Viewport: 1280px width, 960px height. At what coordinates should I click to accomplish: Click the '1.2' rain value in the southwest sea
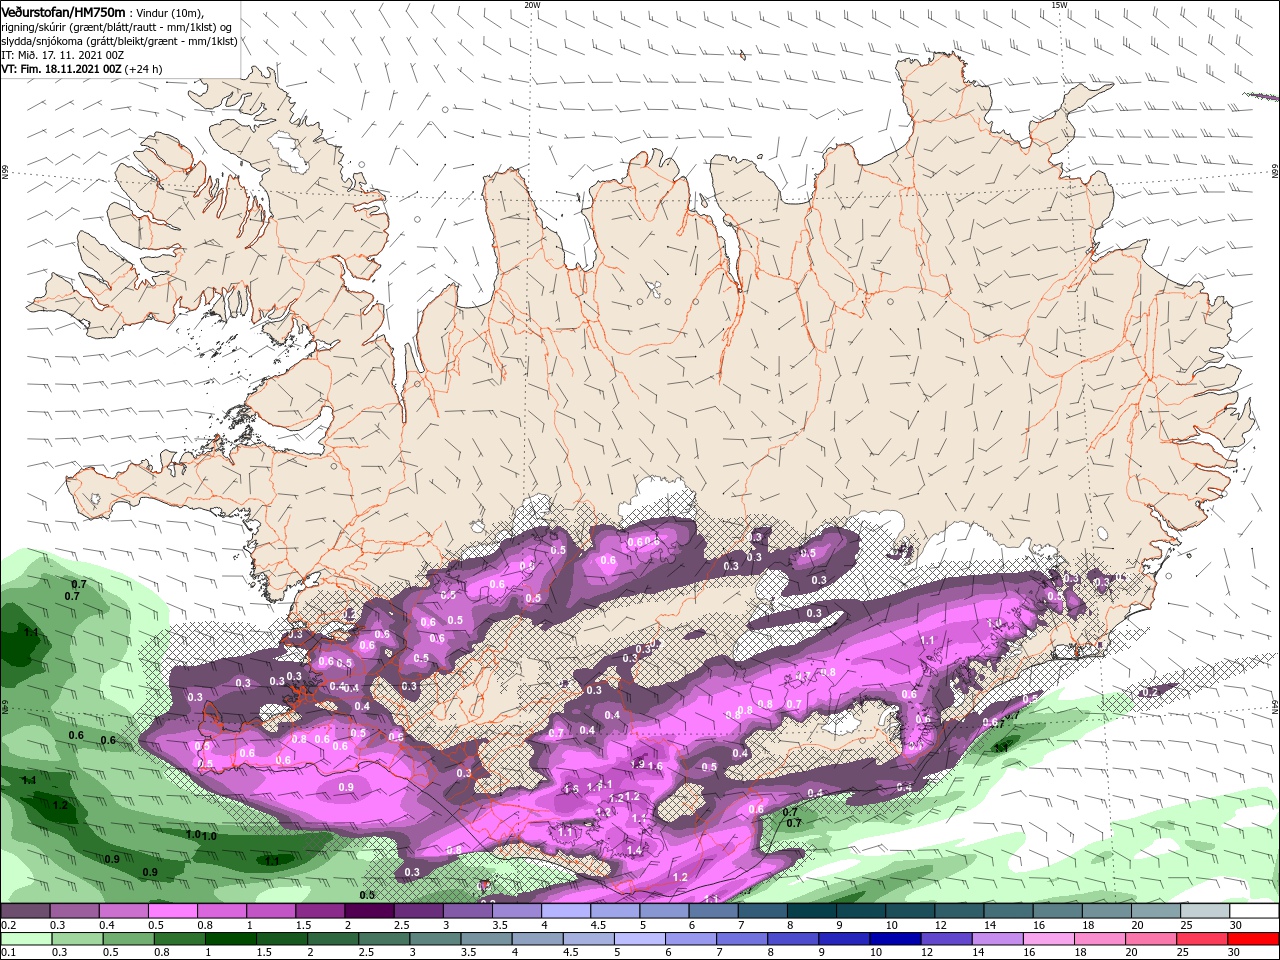[x=60, y=805]
